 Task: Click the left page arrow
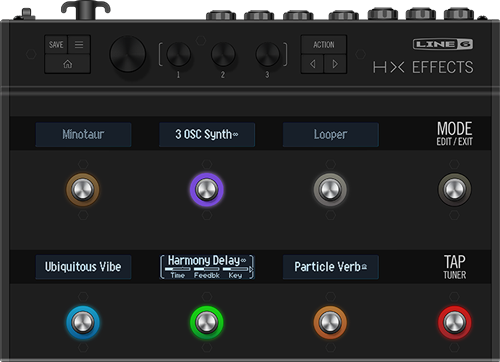pos(312,64)
